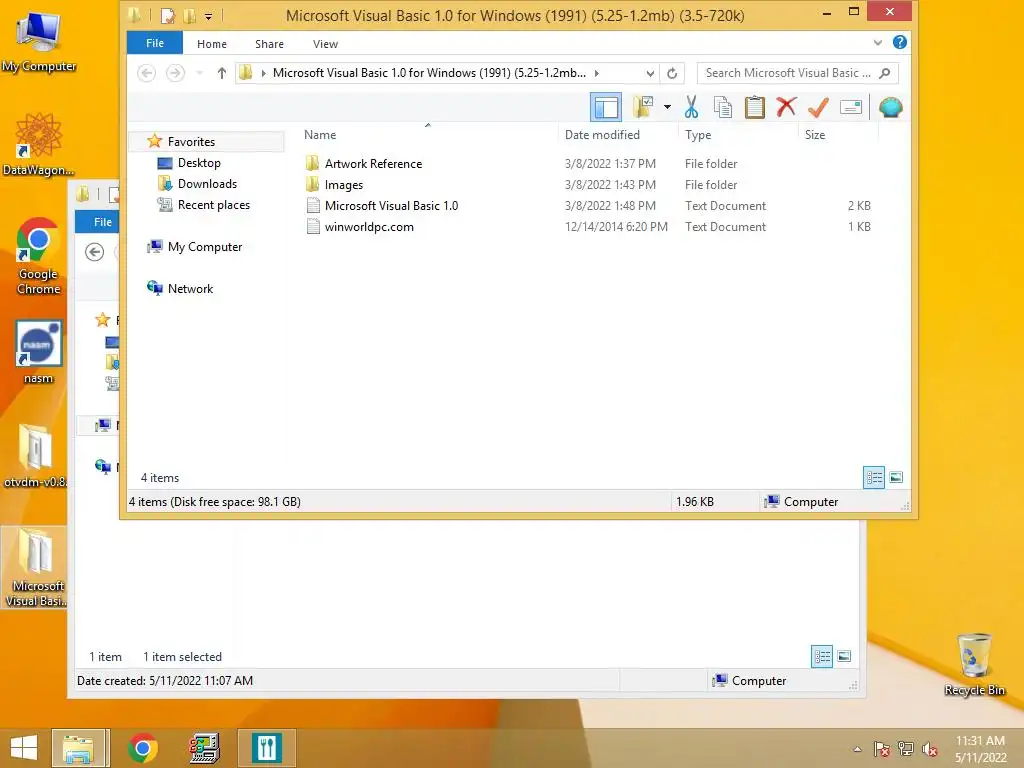Click the Cut scissors icon
Screen dimensions: 1024x768
click(691, 107)
